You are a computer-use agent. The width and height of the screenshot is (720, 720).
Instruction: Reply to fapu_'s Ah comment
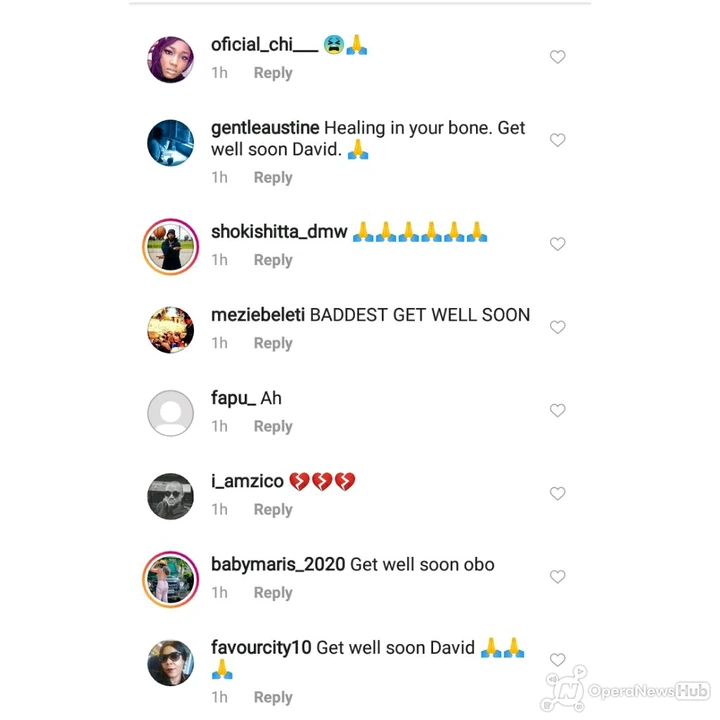(x=273, y=427)
